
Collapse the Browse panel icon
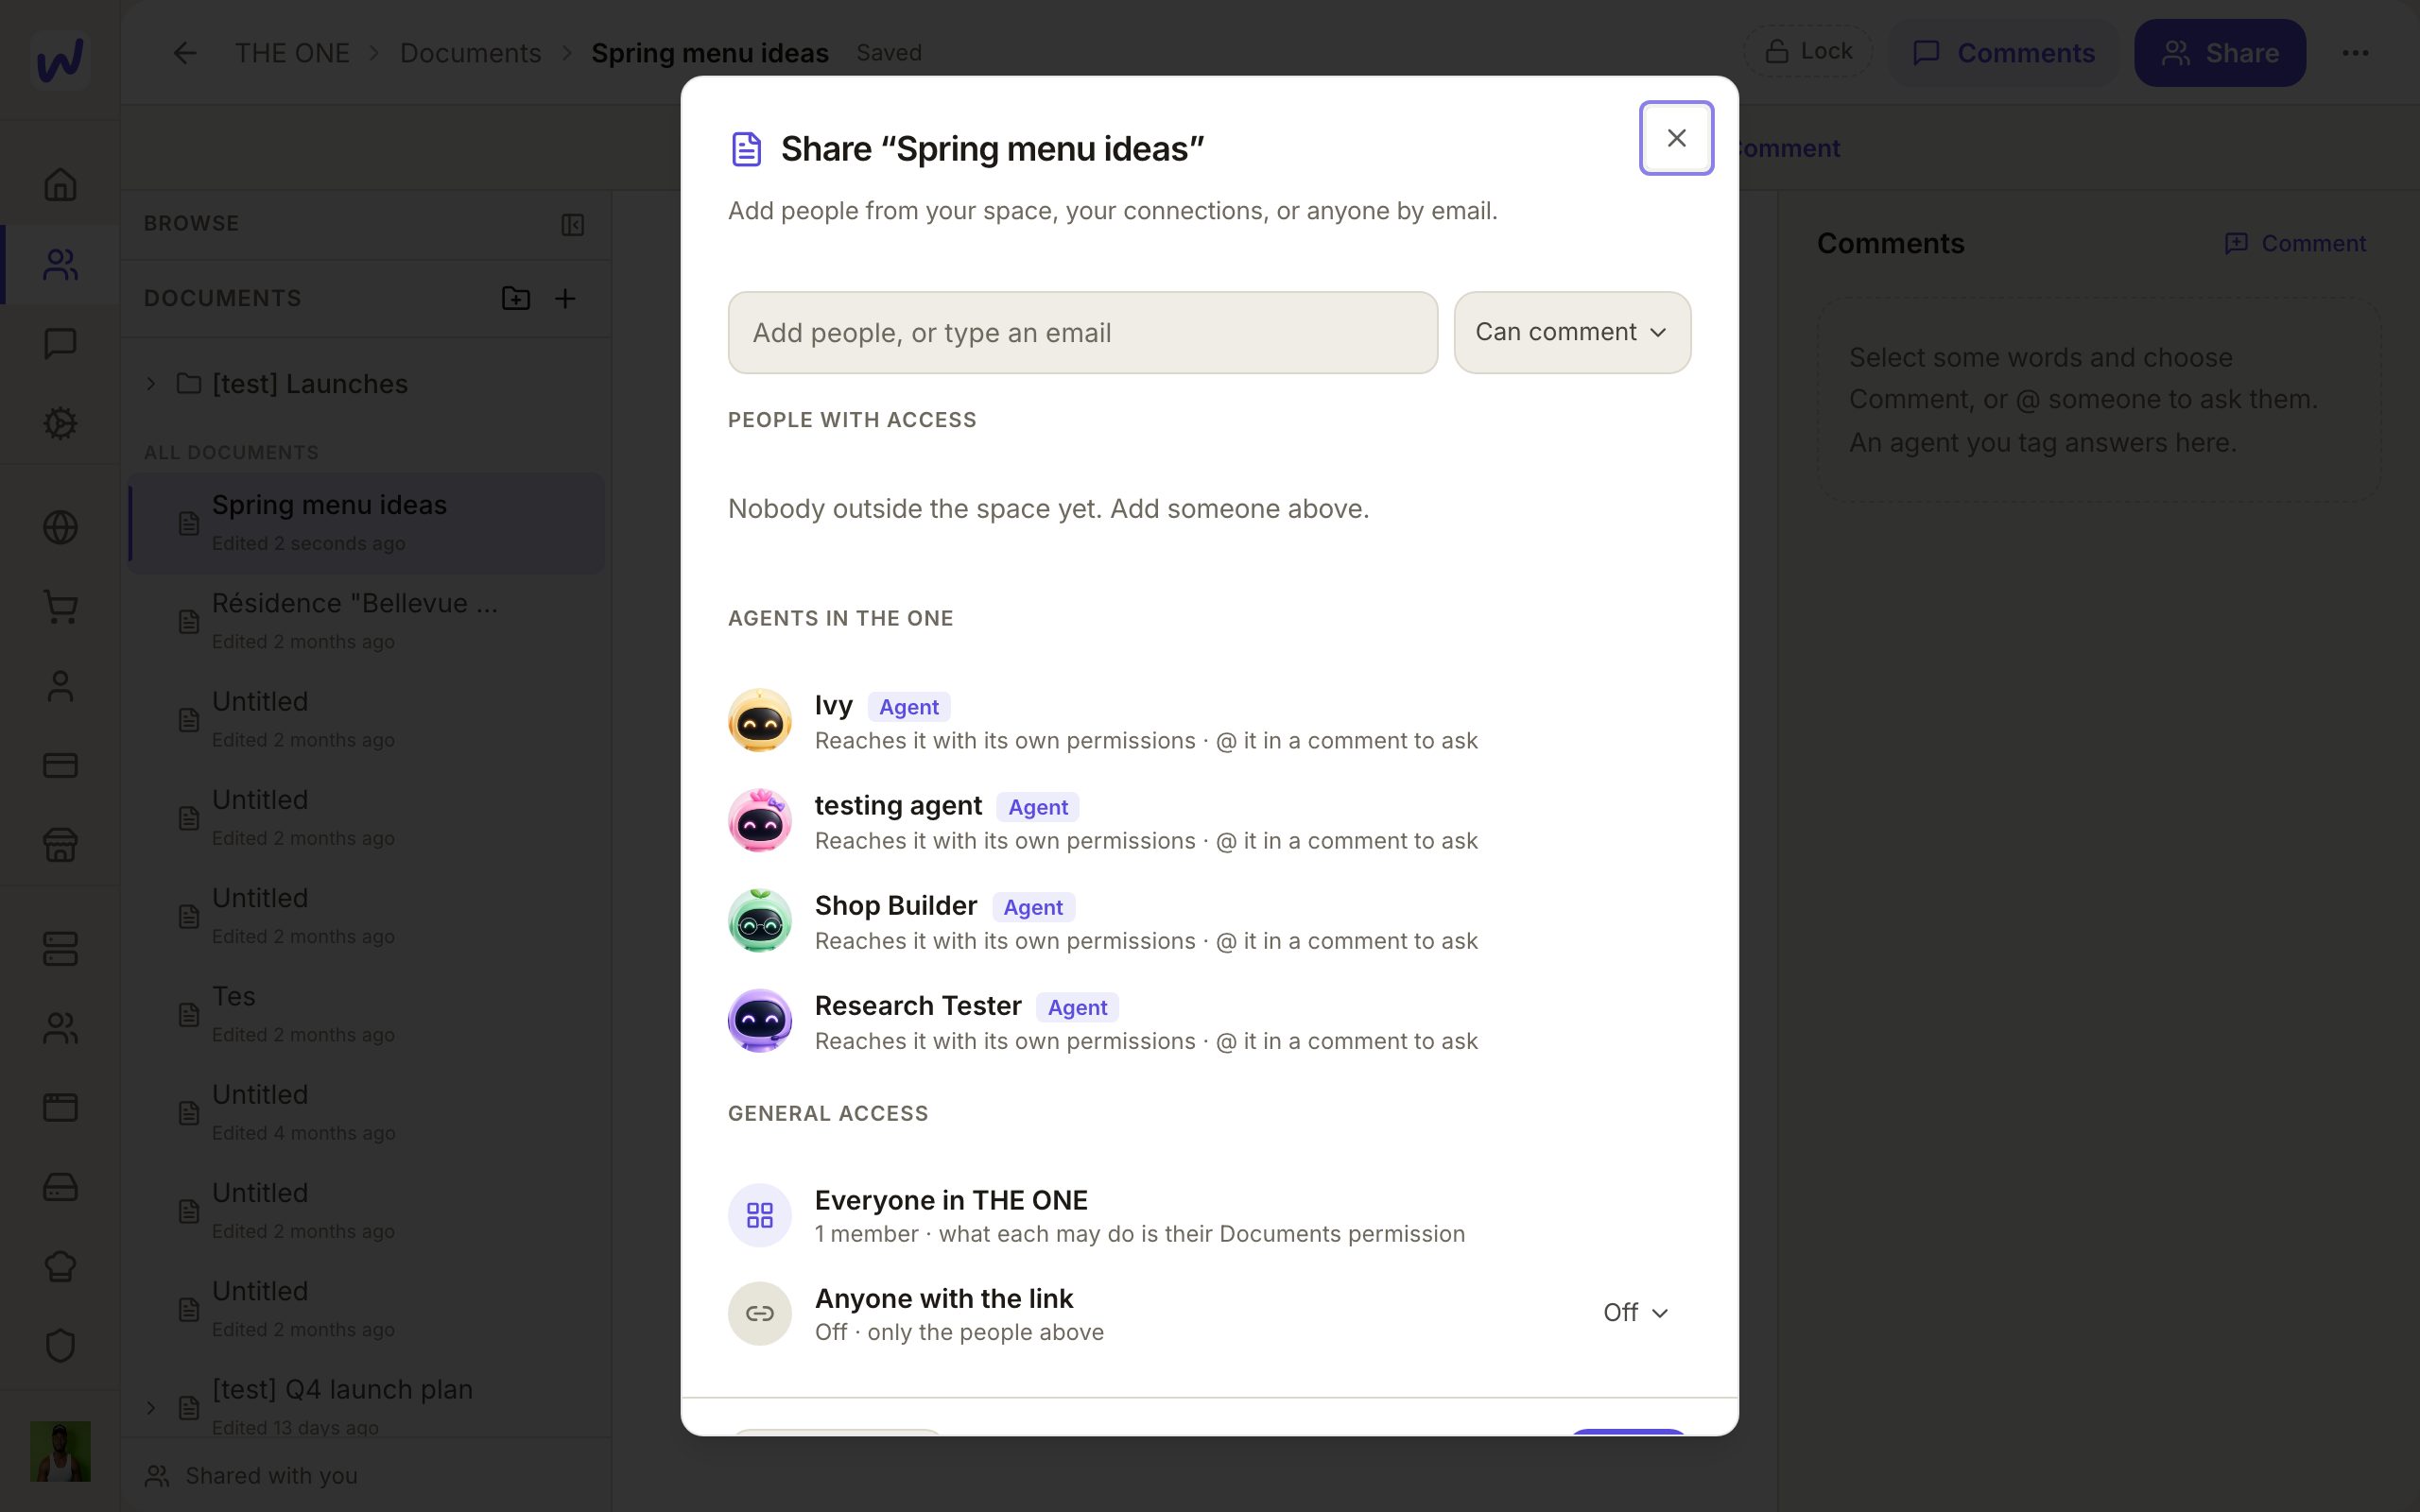572,224
